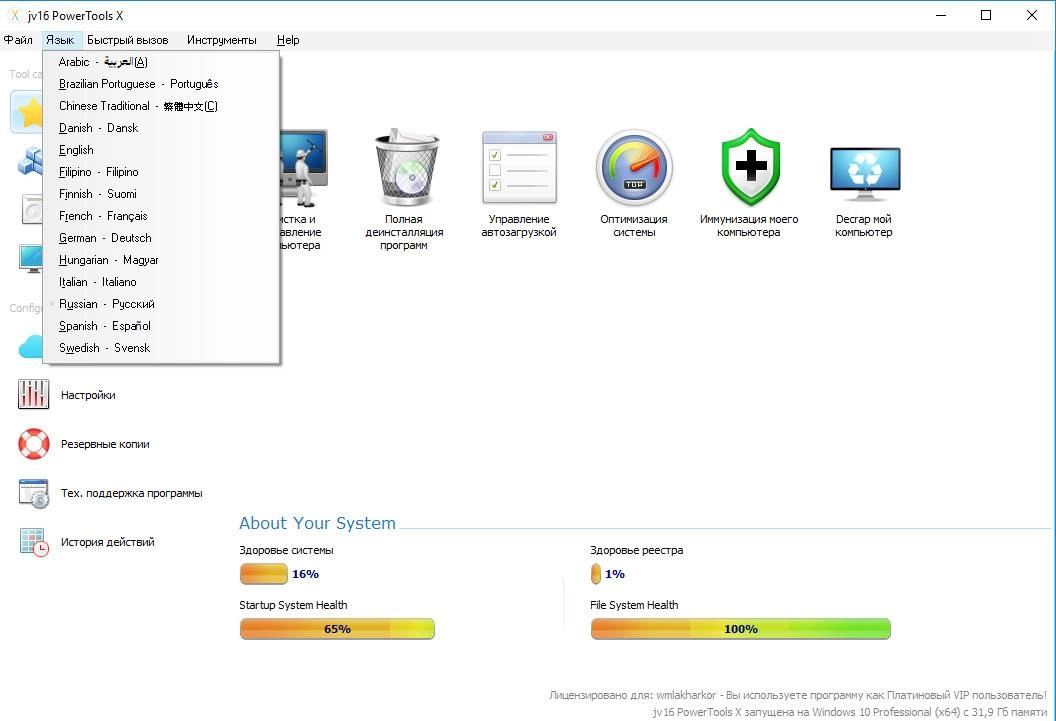The height and width of the screenshot is (721, 1056).
Task: Open История действий
Action: [108, 542]
